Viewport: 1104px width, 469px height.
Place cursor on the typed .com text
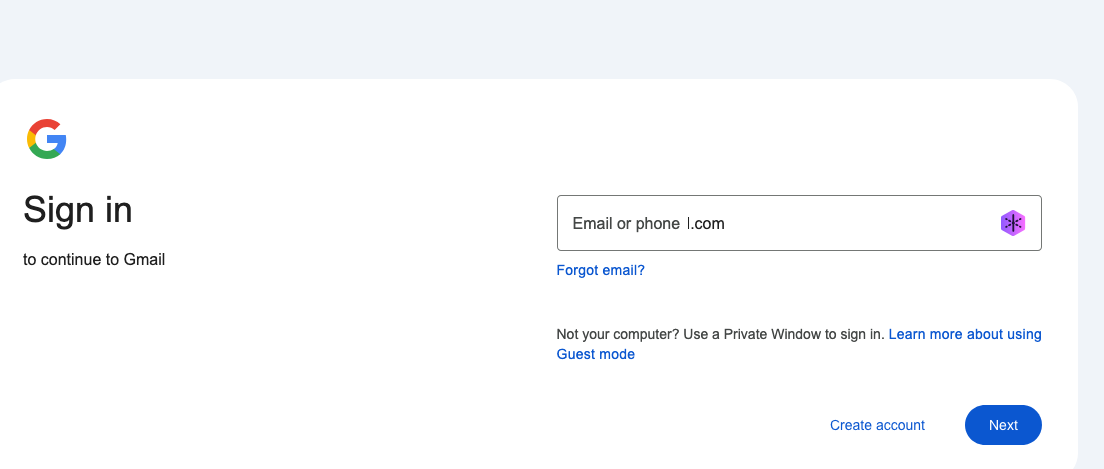(709, 224)
